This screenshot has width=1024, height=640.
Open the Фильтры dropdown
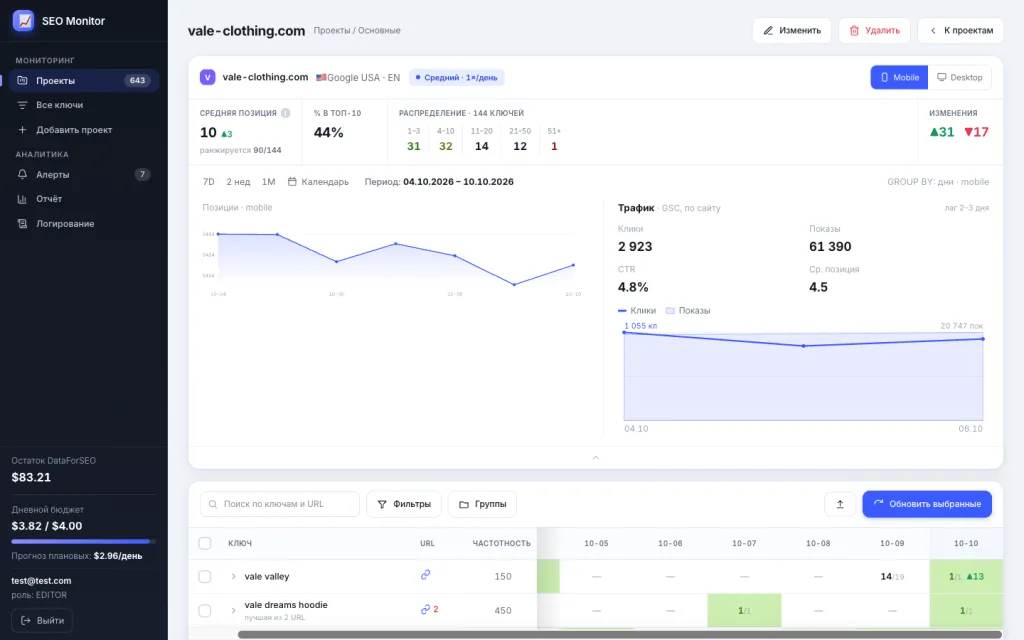pyautogui.click(x=404, y=504)
